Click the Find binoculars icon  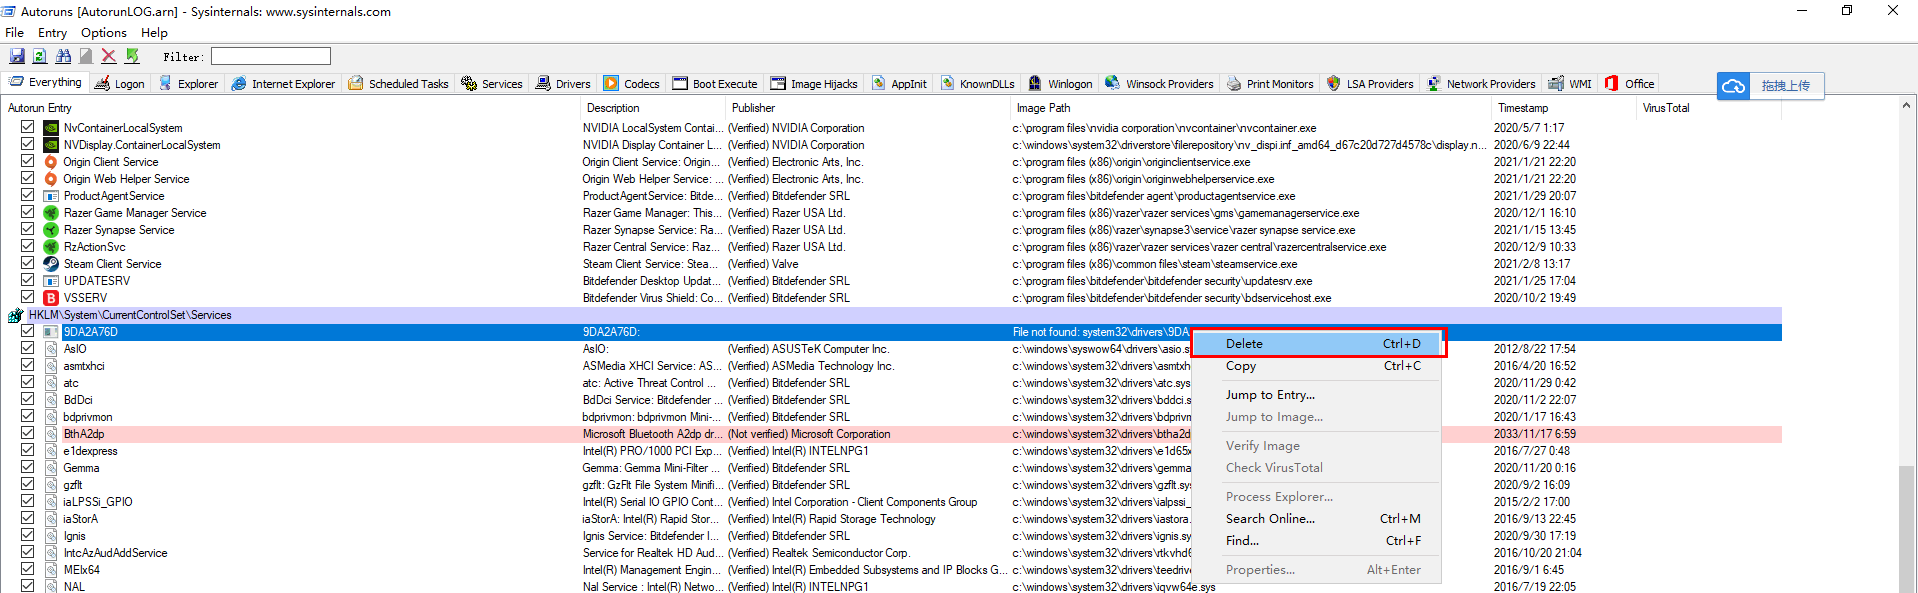click(x=63, y=56)
